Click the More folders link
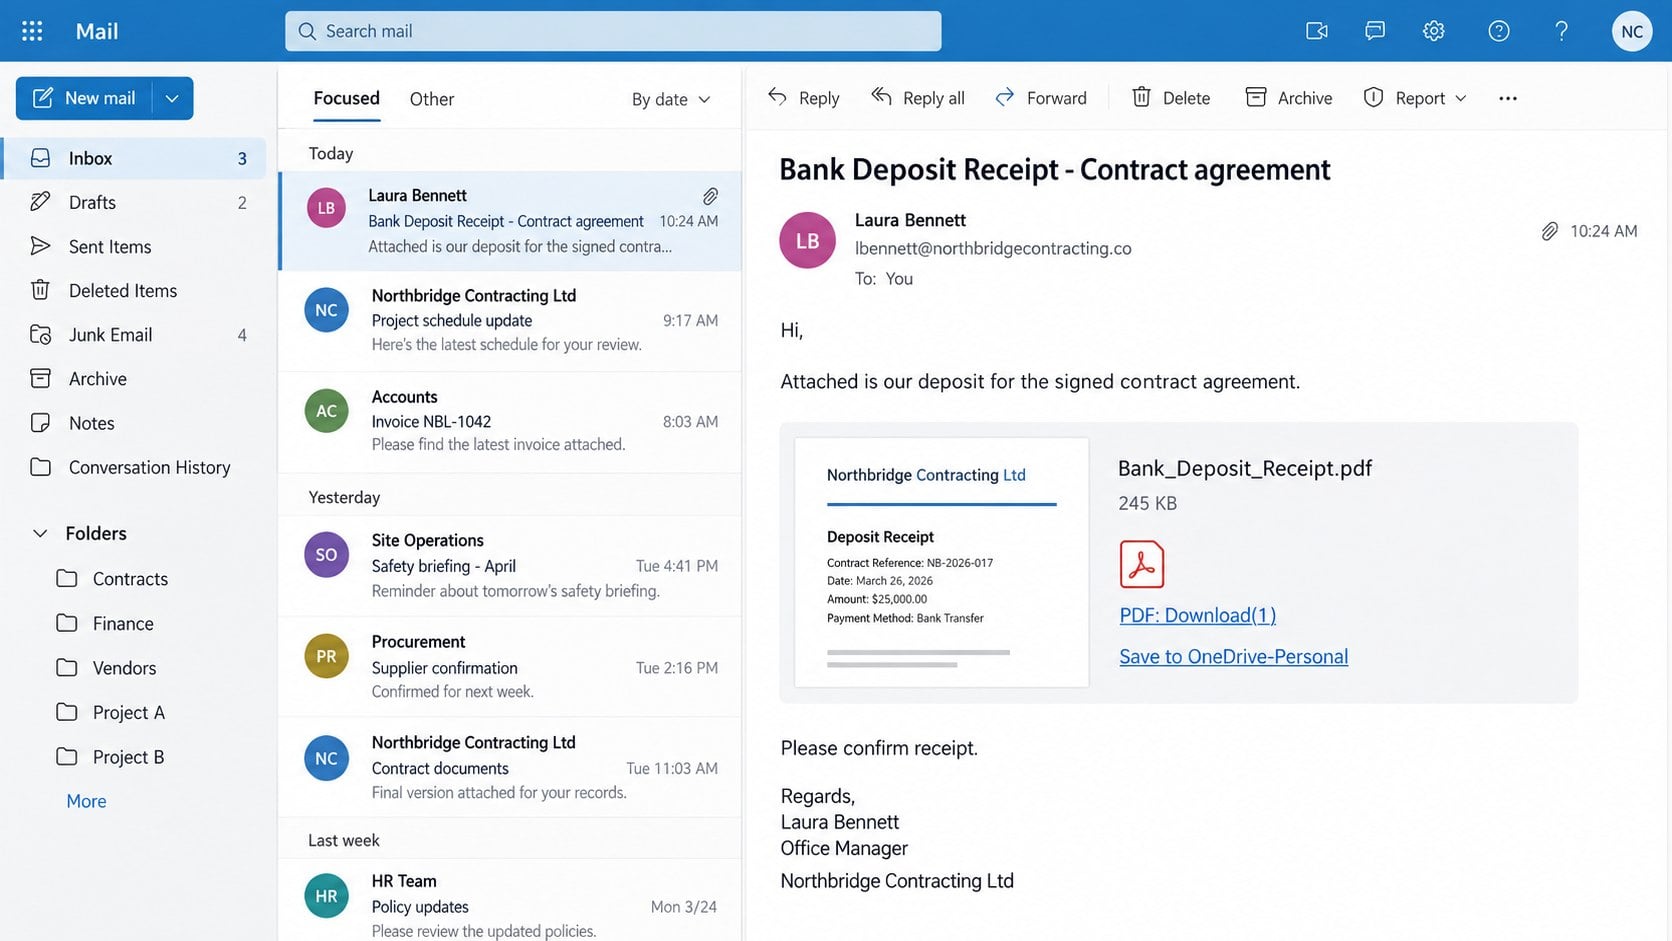 tap(86, 801)
